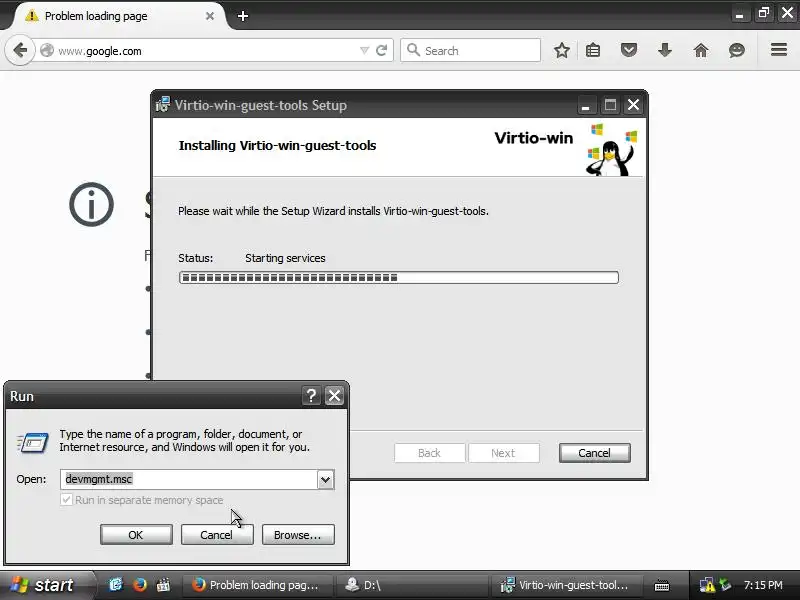Viewport: 800px width, 600px height.
Task: Open Firefox Hello chat icon
Action: click(737, 51)
